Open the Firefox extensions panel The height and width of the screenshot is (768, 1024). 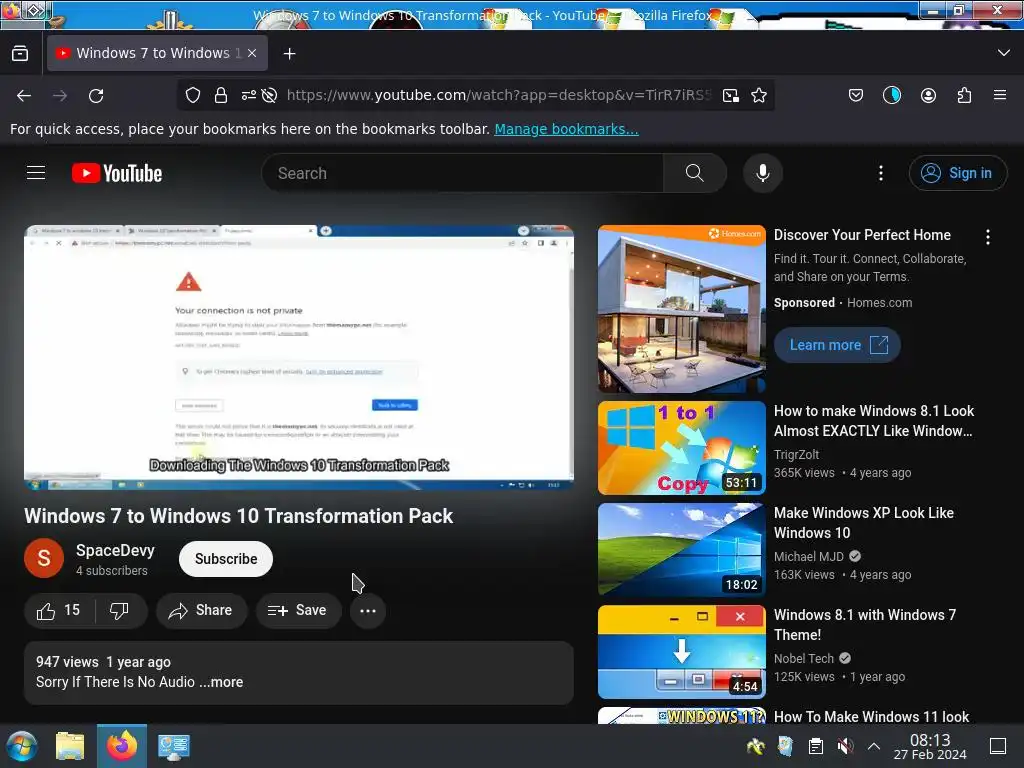click(964, 95)
